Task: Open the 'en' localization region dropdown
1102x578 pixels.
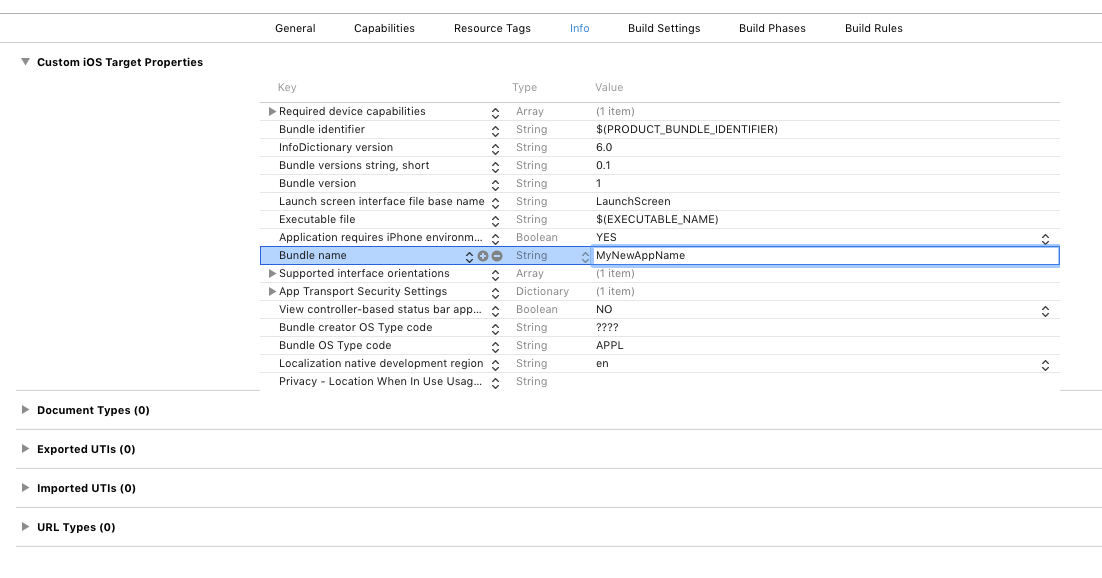Action: pyautogui.click(x=1045, y=364)
